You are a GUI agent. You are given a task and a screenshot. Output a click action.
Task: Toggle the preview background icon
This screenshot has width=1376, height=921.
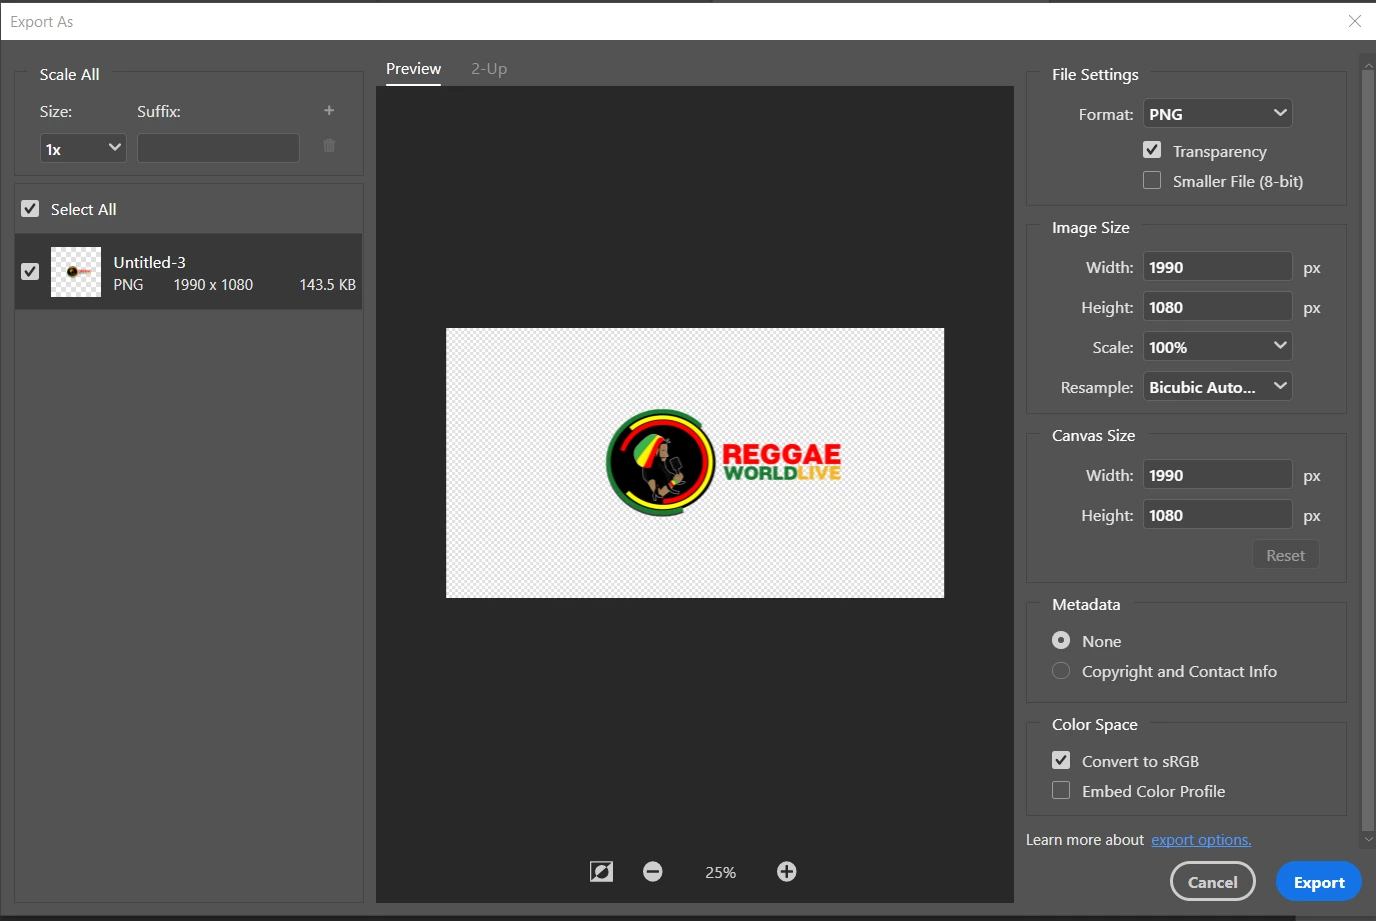[601, 872]
